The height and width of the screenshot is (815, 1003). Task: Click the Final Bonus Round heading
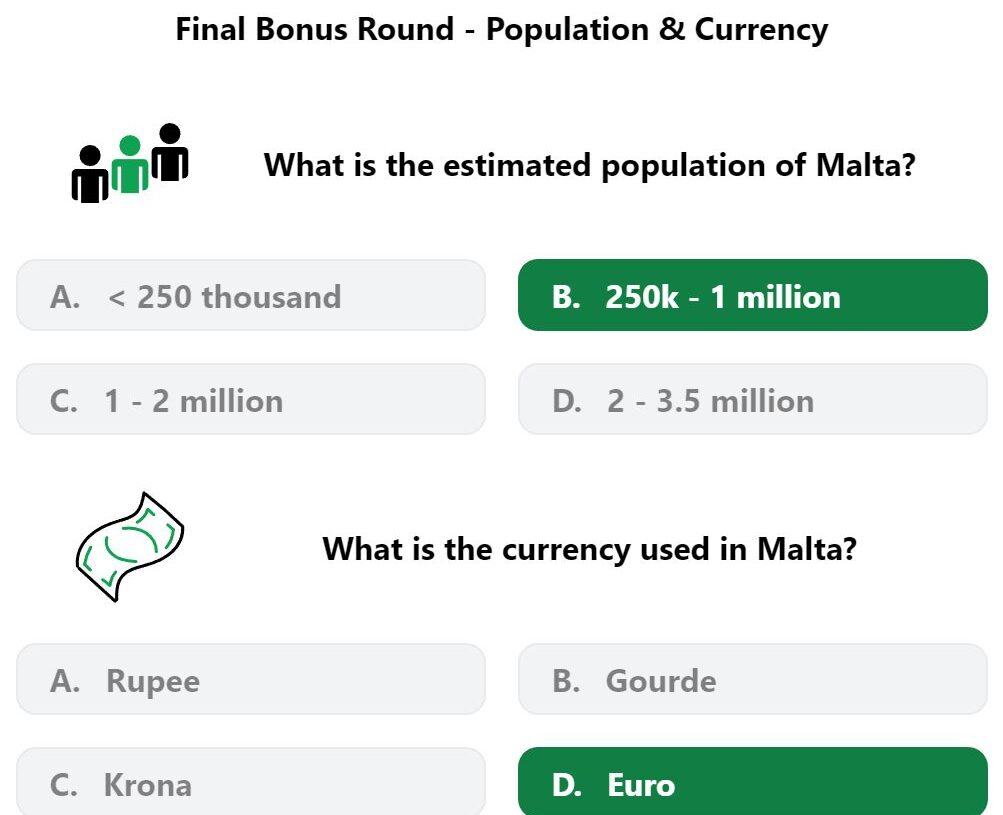(502, 29)
